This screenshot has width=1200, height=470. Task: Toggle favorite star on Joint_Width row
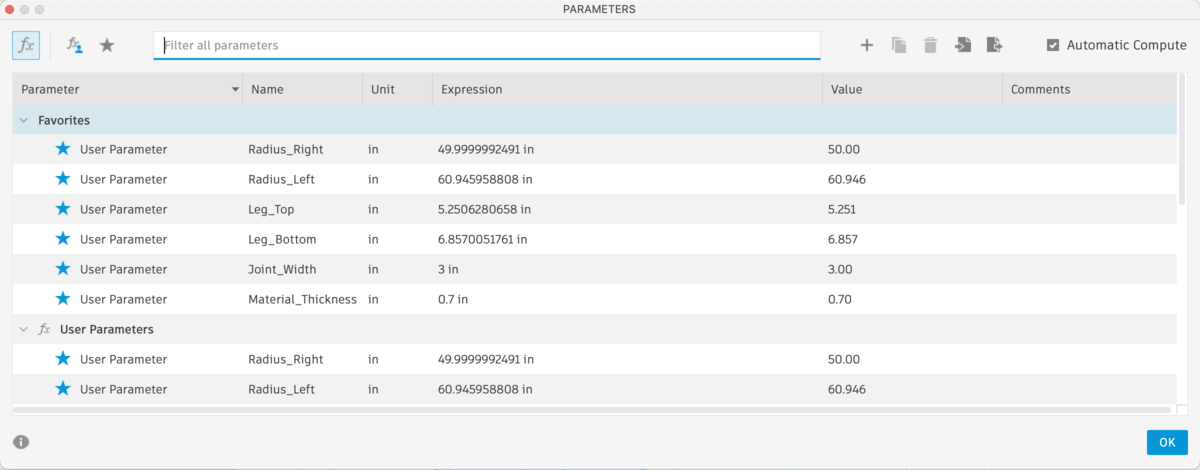pyautogui.click(x=63, y=269)
